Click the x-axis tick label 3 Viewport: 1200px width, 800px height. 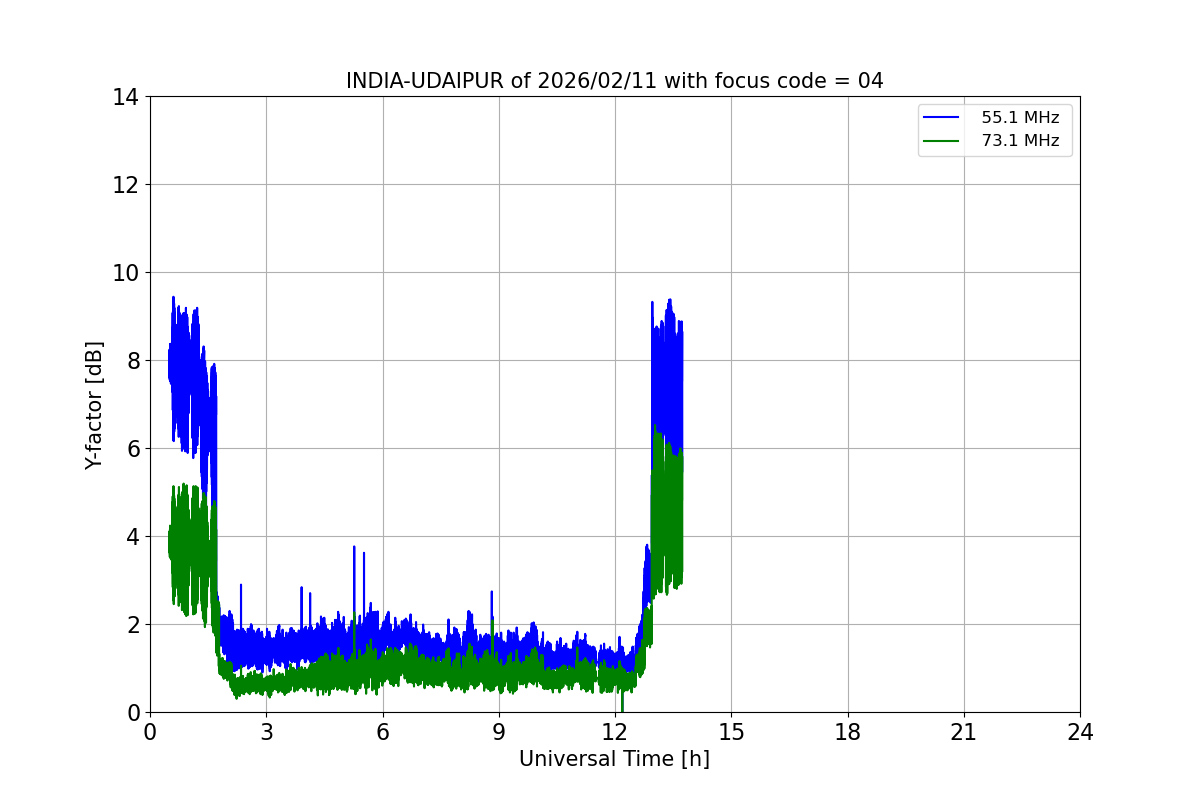[x=266, y=732]
